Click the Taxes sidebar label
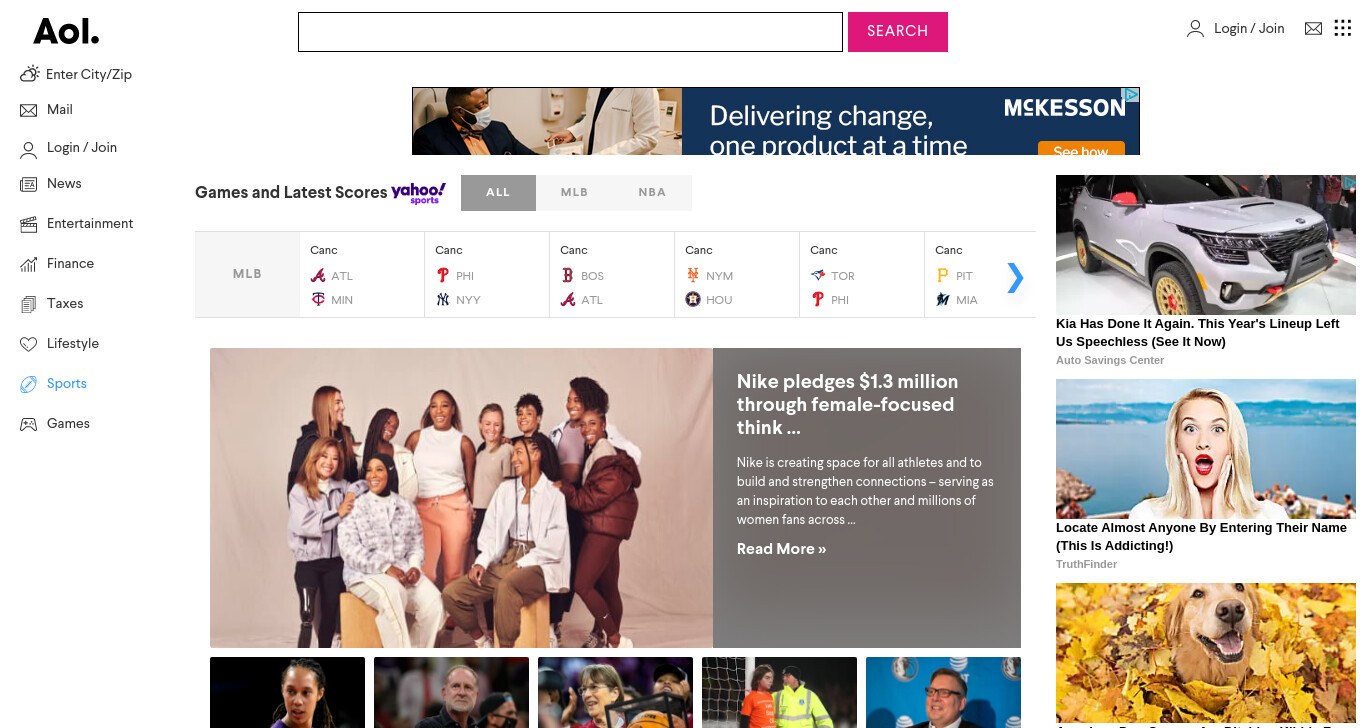The width and height of the screenshot is (1366, 728). [x=65, y=304]
